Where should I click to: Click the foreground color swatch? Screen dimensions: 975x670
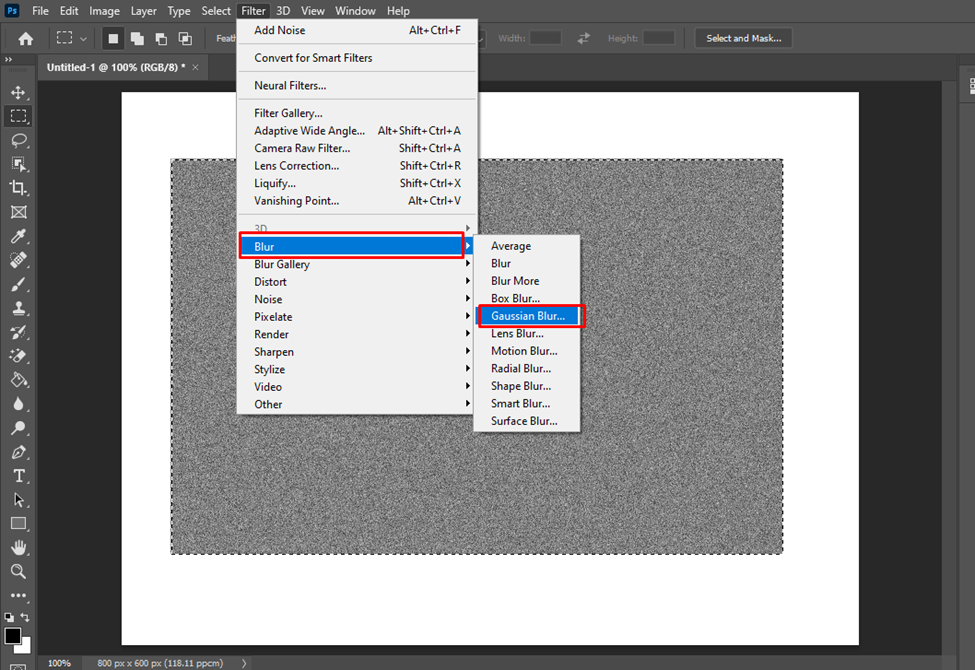tap(12, 636)
